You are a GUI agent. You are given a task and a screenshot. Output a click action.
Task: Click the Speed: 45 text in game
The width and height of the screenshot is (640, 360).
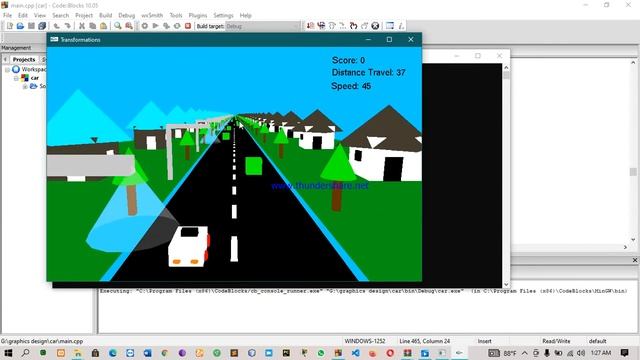pyautogui.click(x=351, y=86)
